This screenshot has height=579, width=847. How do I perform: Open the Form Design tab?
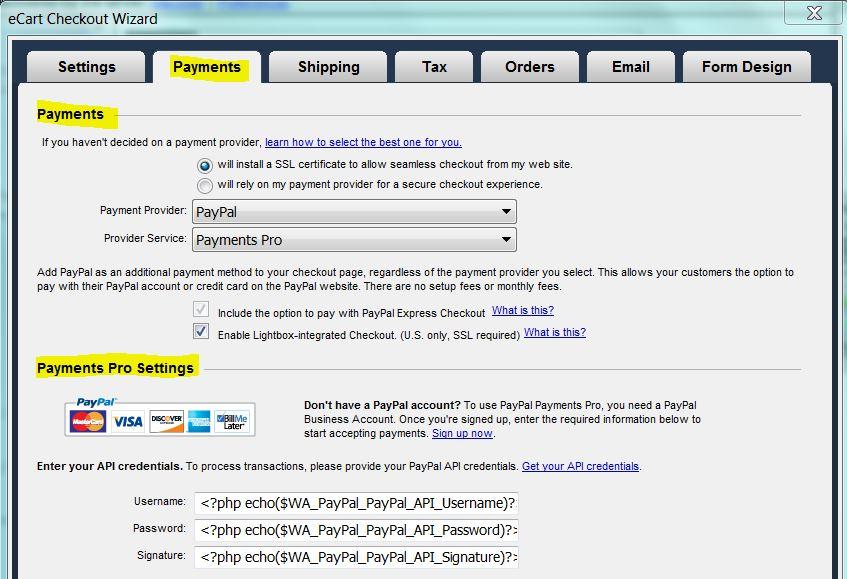(x=747, y=67)
